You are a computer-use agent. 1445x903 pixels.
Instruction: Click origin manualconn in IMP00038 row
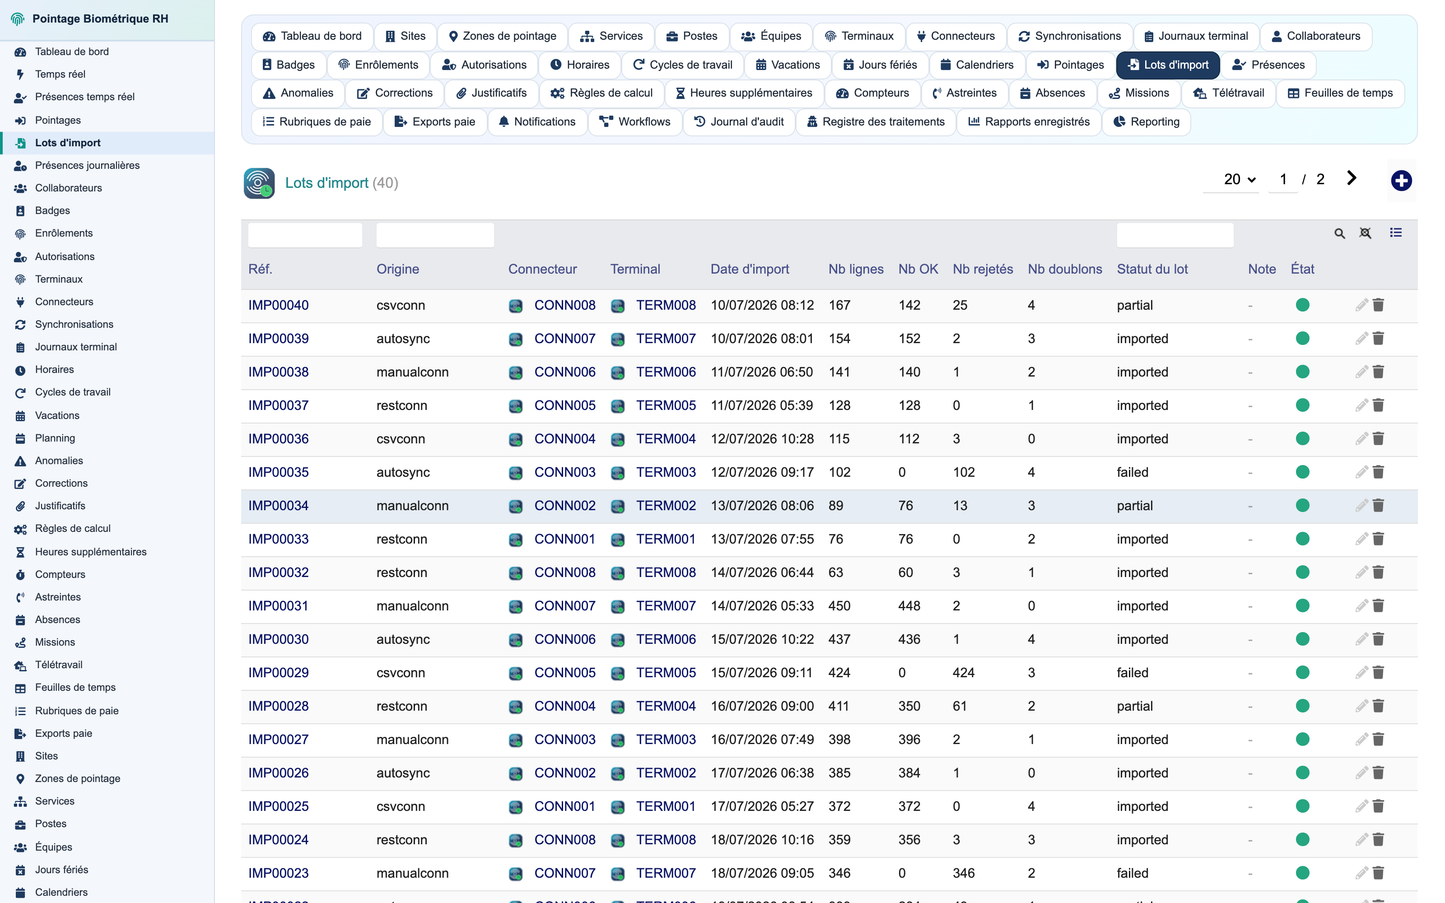(x=412, y=372)
